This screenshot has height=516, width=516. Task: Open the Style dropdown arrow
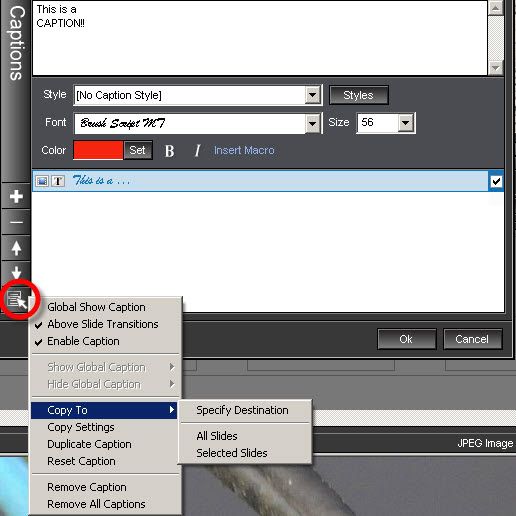[x=313, y=95]
